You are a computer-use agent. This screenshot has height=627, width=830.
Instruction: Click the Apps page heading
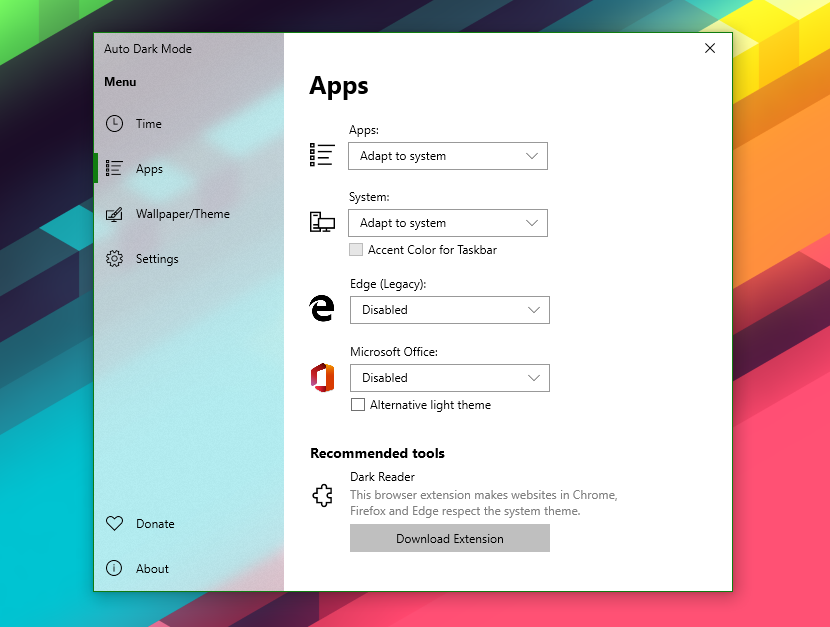click(339, 86)
